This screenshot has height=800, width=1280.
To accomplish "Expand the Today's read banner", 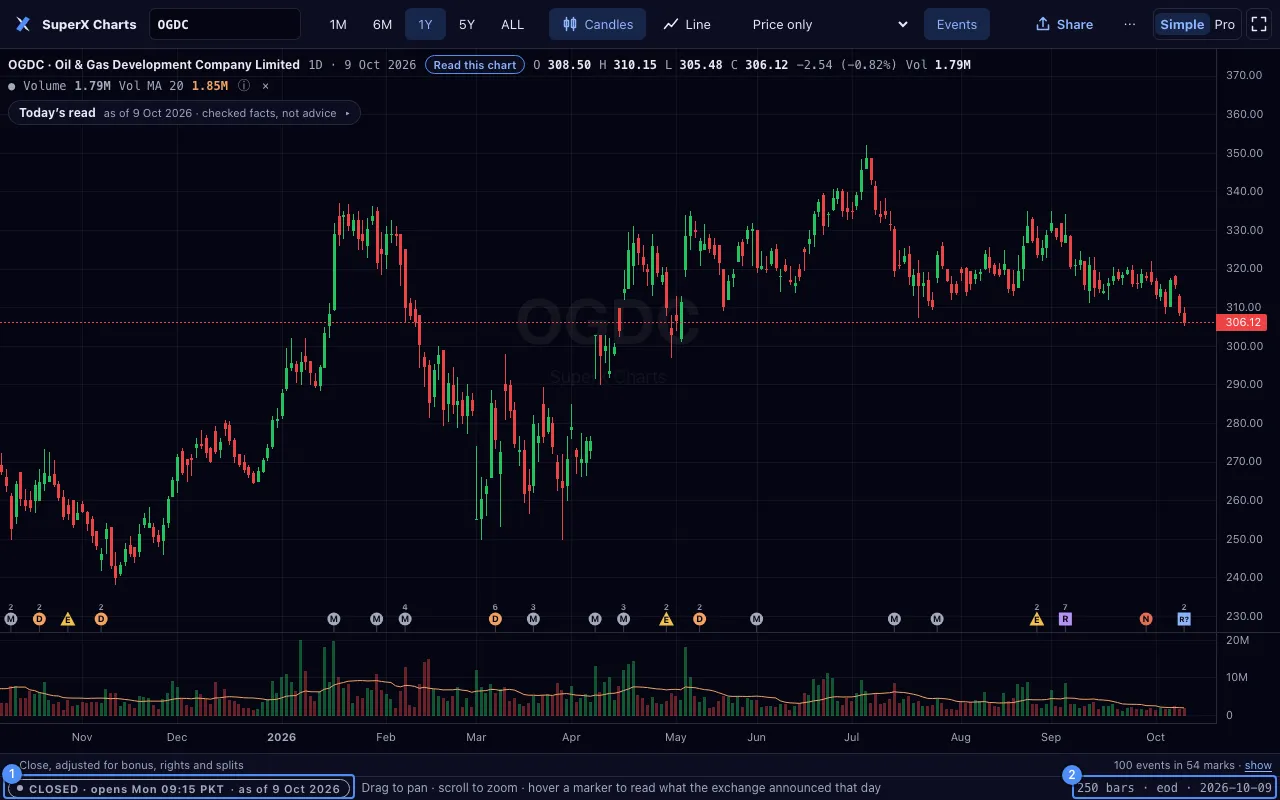I will pyautogui.click(x=184, y=113).
